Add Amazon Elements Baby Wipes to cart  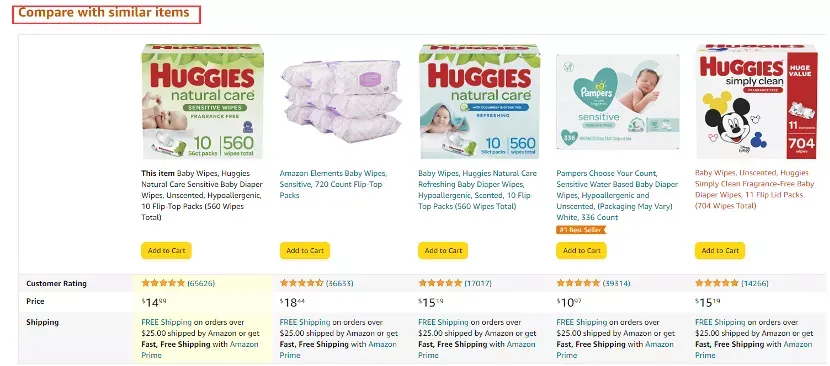pos(305,251)
